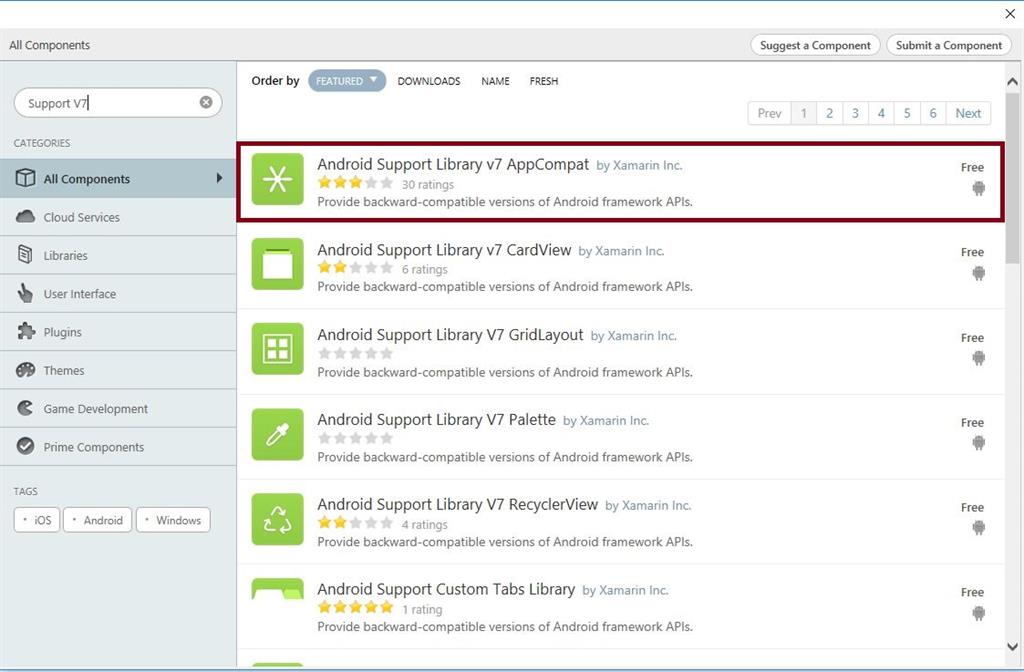Click the Submit a Component button
The height and width of the screenshot is (672, 1024).
pyautogui.click(x=949, y=45)
